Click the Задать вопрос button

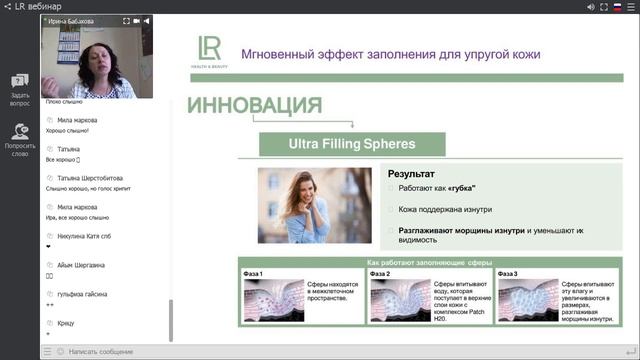pos(20,90)
